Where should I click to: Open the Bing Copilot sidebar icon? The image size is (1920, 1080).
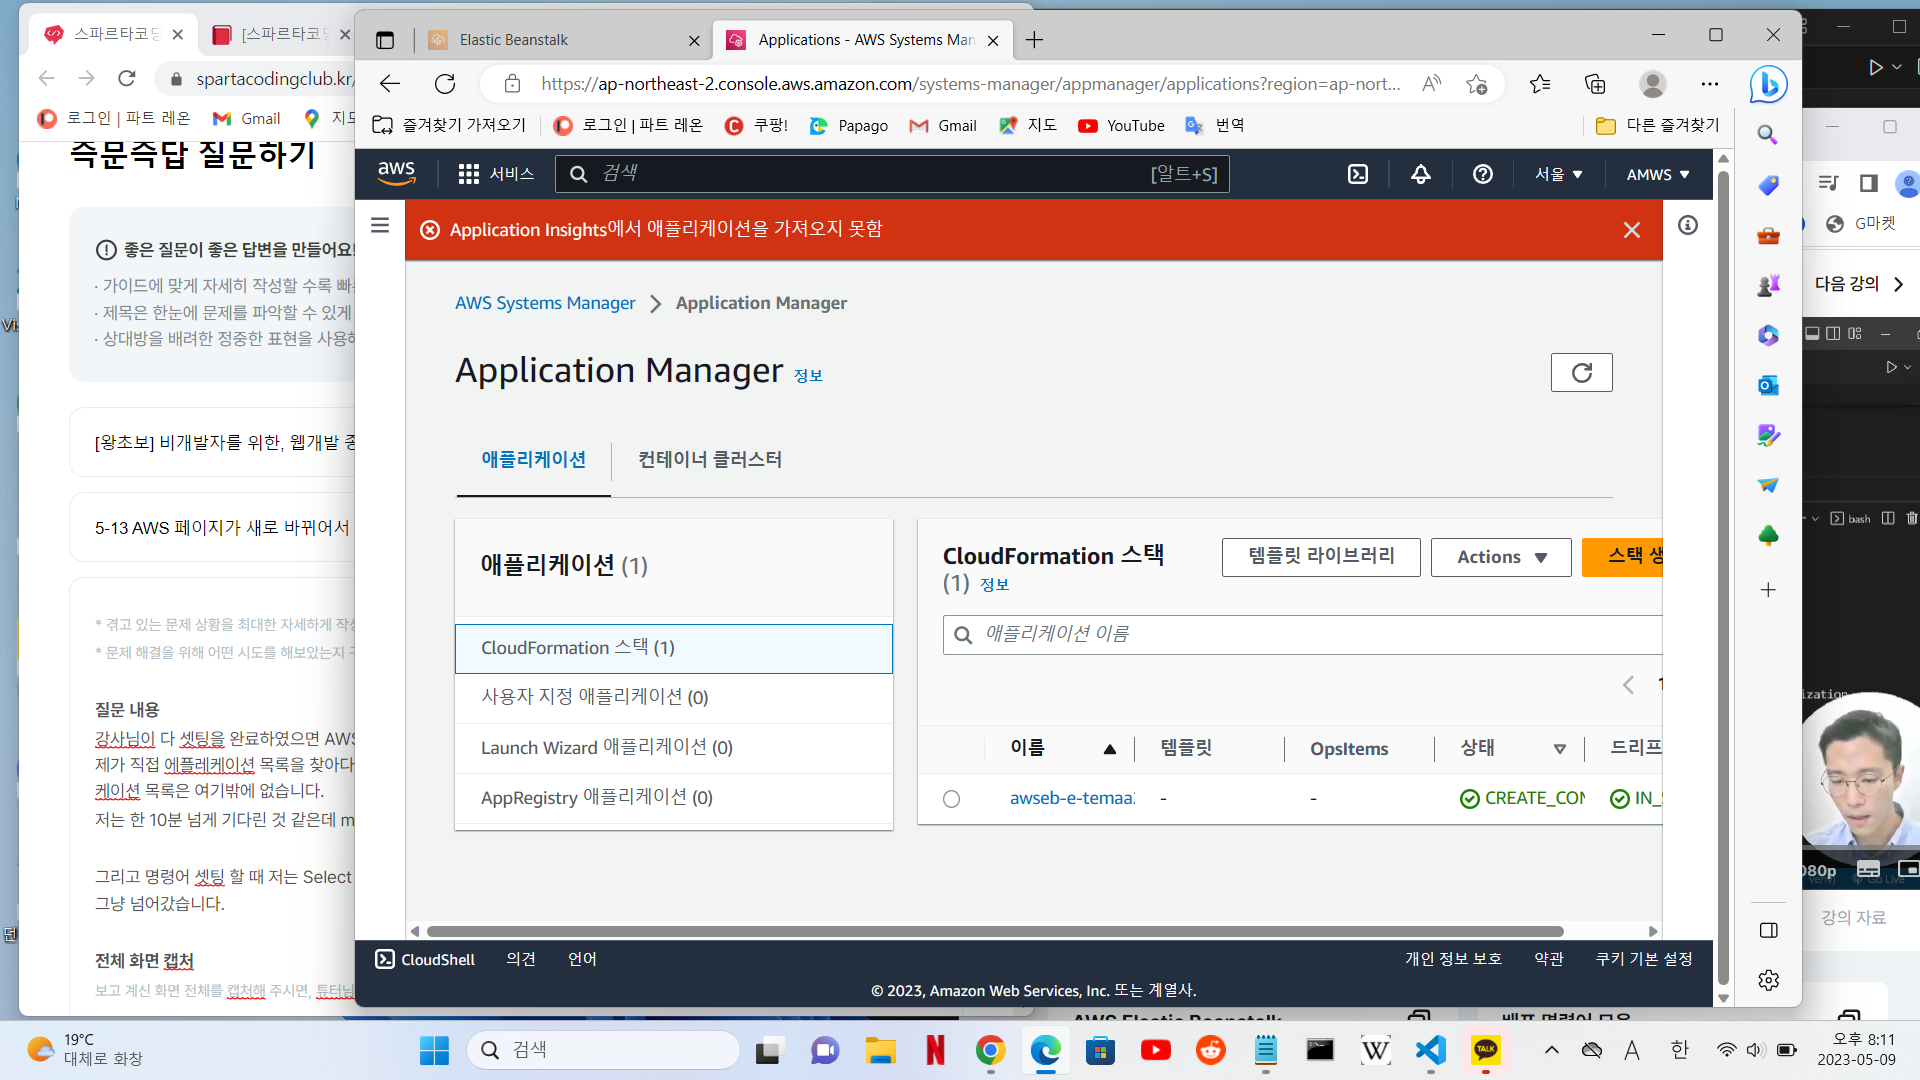coord(1768,85)
